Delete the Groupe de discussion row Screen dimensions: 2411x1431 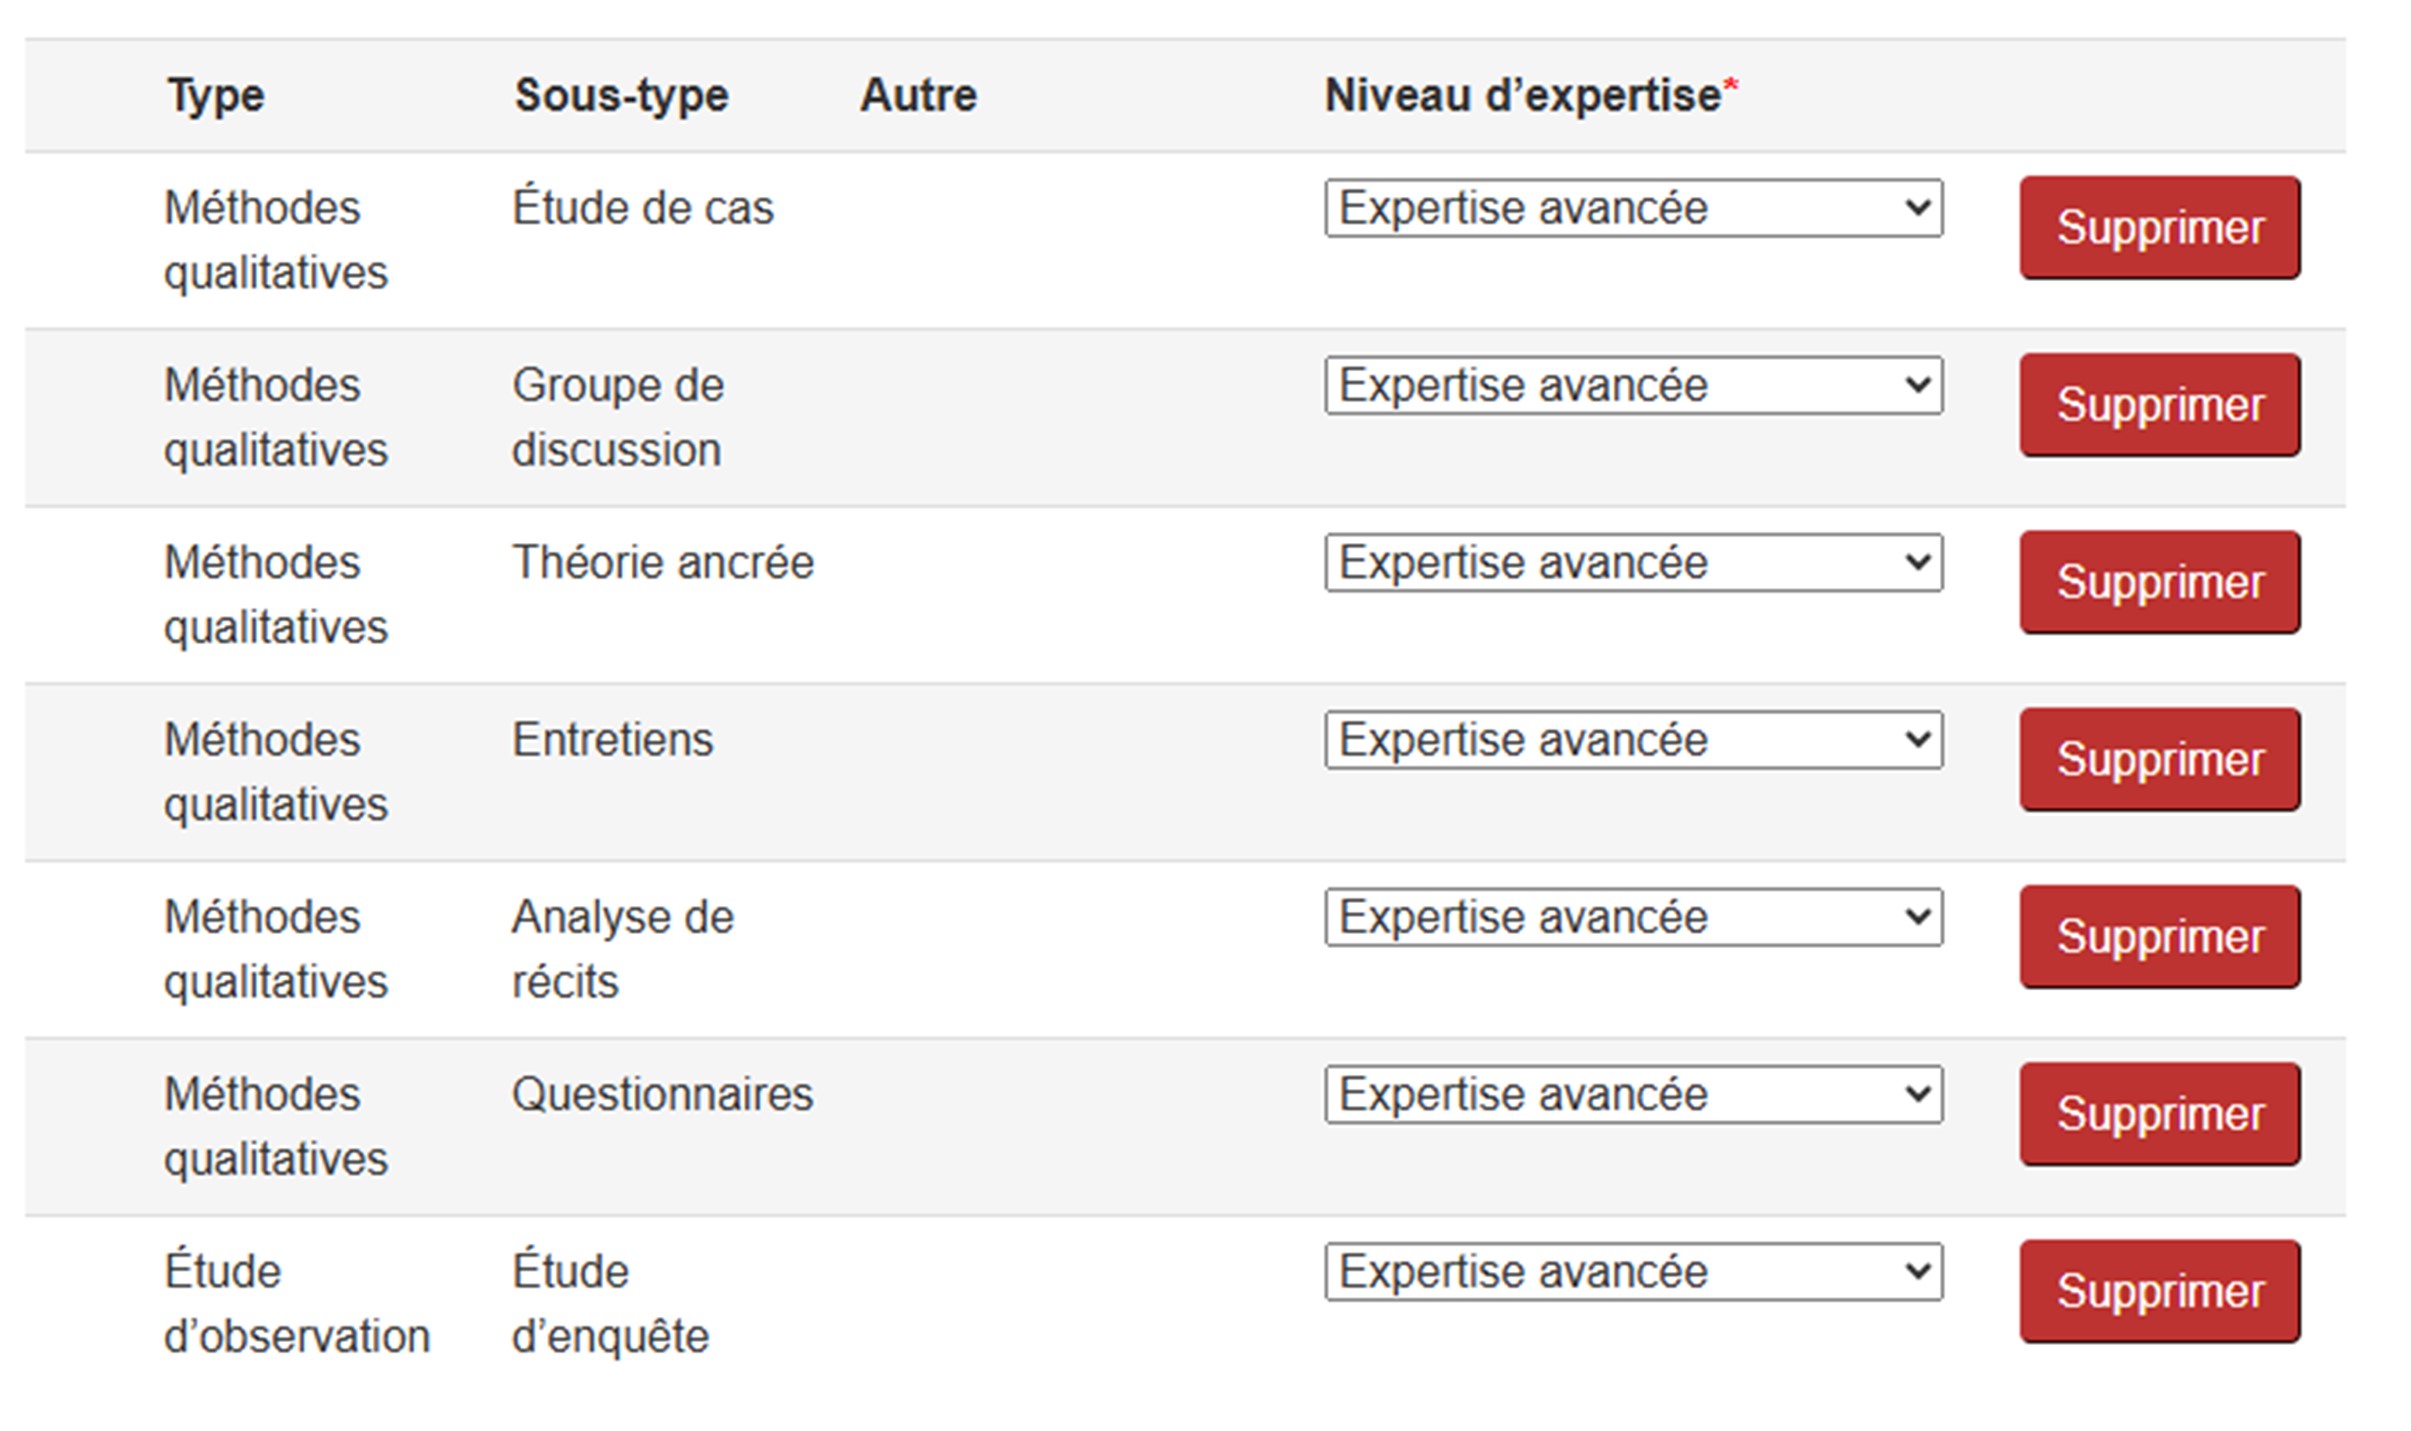[x=2159, y=405]
